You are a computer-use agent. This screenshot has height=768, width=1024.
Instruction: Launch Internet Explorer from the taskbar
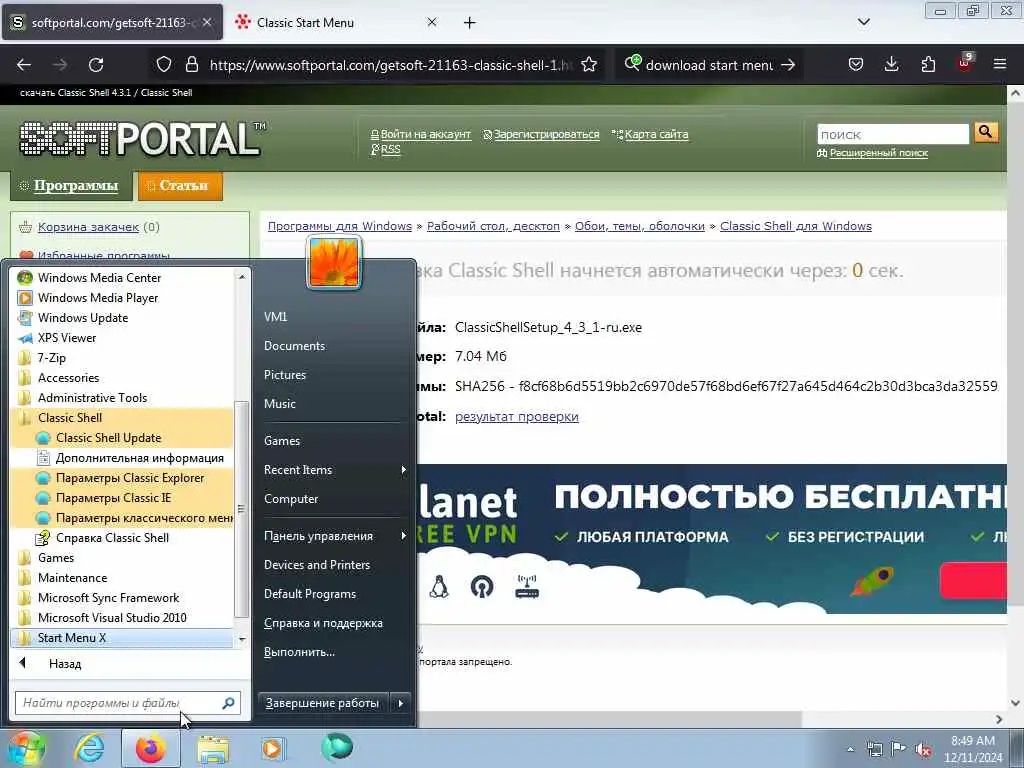pyautogui.click(x=89, y=748)
